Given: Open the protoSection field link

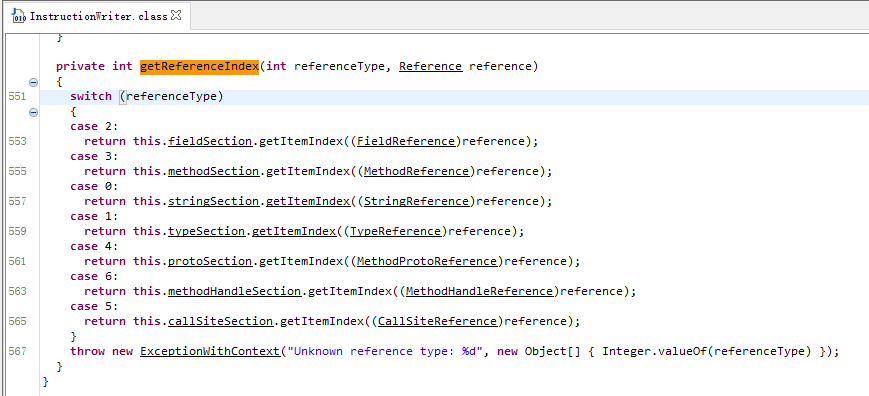Looking at the screenshot, I should click(210, 261).
